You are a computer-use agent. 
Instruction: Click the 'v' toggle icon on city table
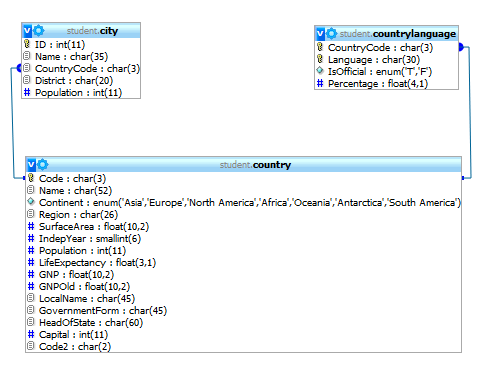coord(27,31)
